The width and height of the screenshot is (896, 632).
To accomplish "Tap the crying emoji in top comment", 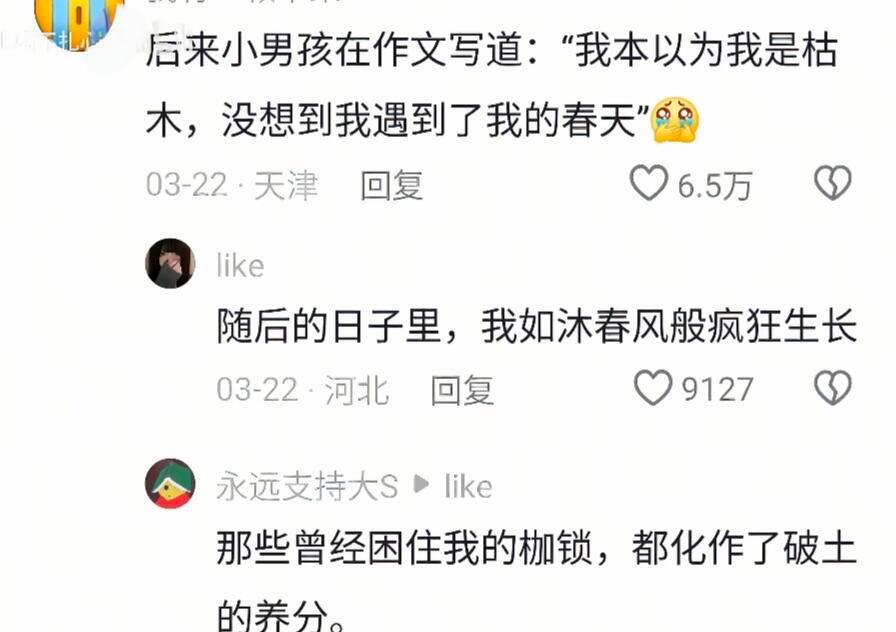I will click(x=675, y=120).
